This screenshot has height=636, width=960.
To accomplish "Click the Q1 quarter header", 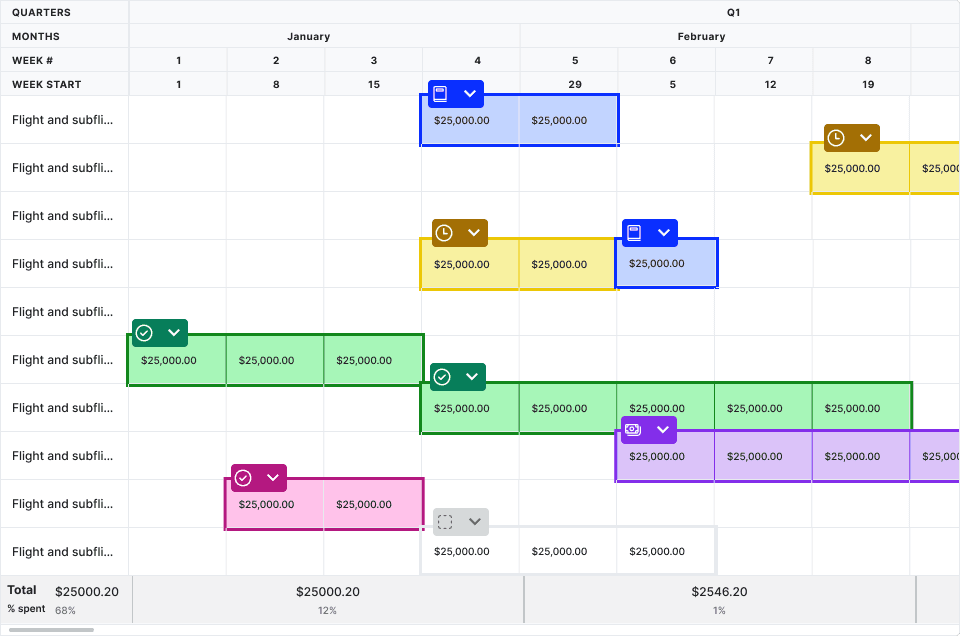I will pos(733,12).
